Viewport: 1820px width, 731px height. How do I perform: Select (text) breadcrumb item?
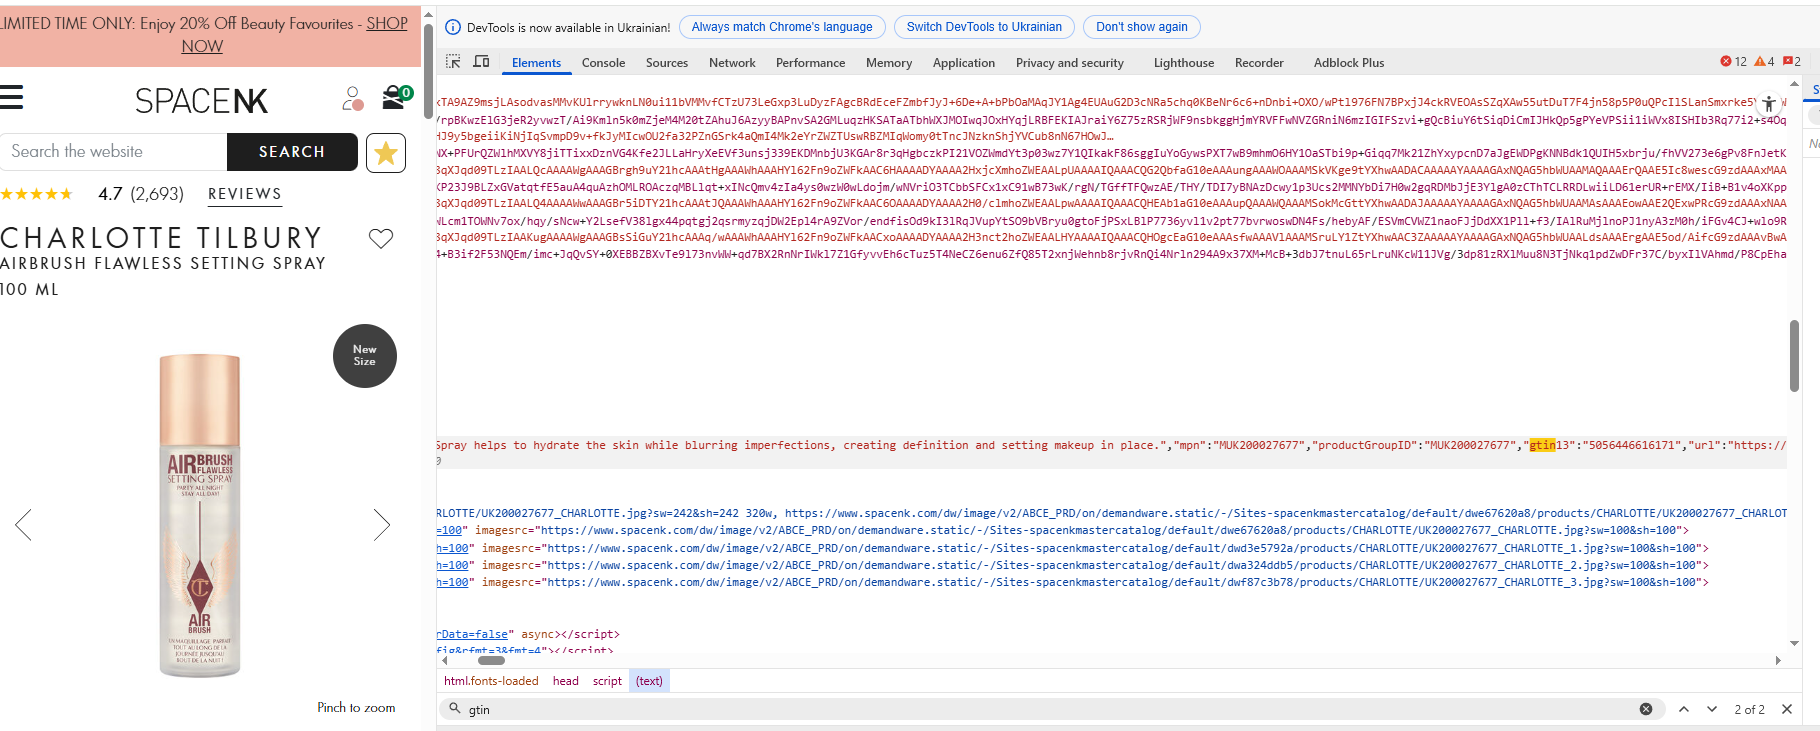coord(649,681)
